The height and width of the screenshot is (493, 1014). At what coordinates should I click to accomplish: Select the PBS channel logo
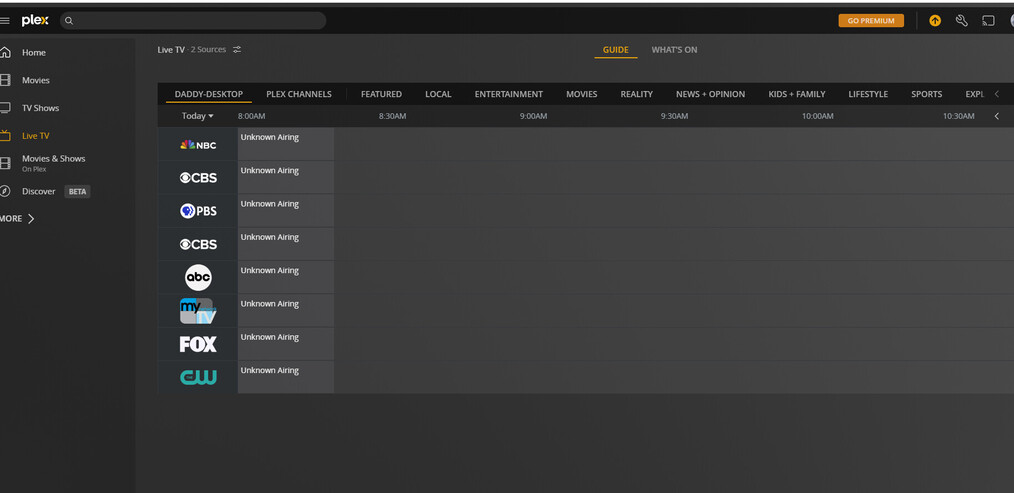tap(198, 211)
